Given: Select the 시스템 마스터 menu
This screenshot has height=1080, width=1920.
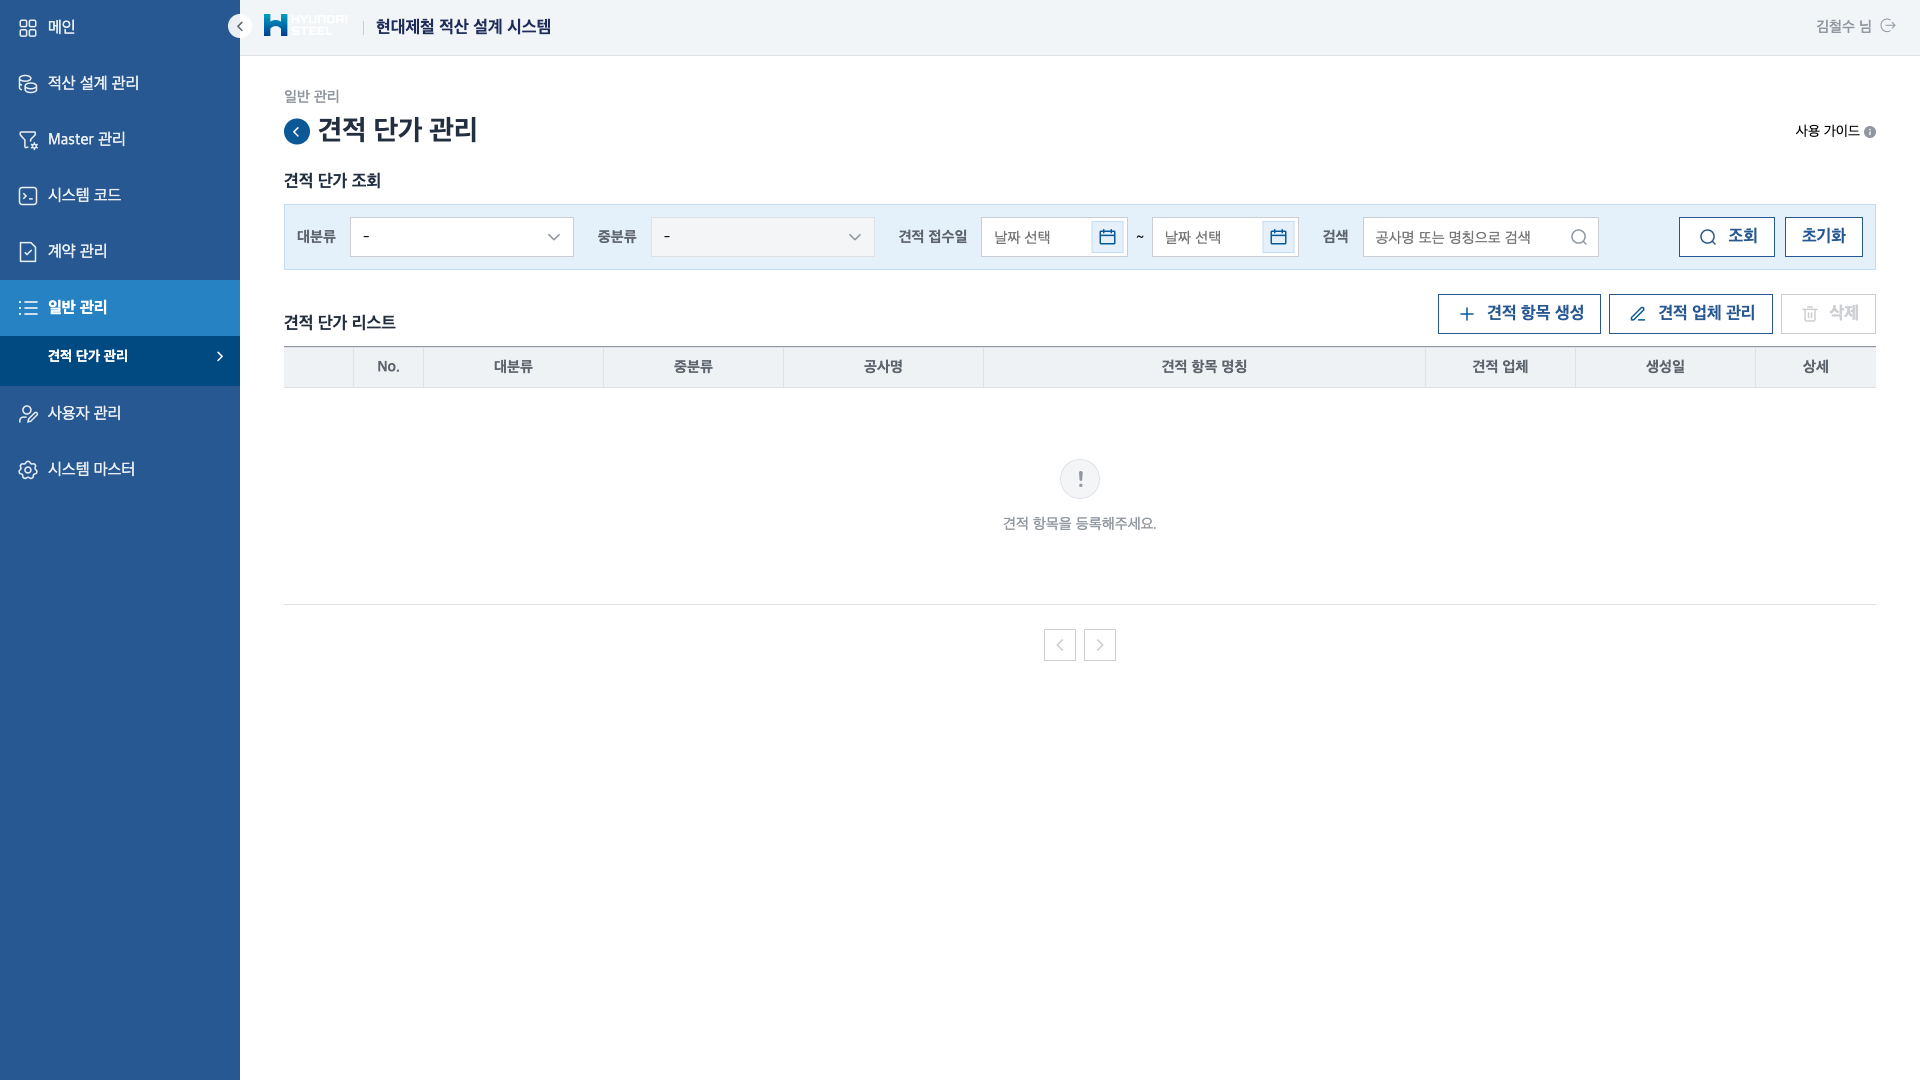Looking at the screenshot, I should pos(91,469).
